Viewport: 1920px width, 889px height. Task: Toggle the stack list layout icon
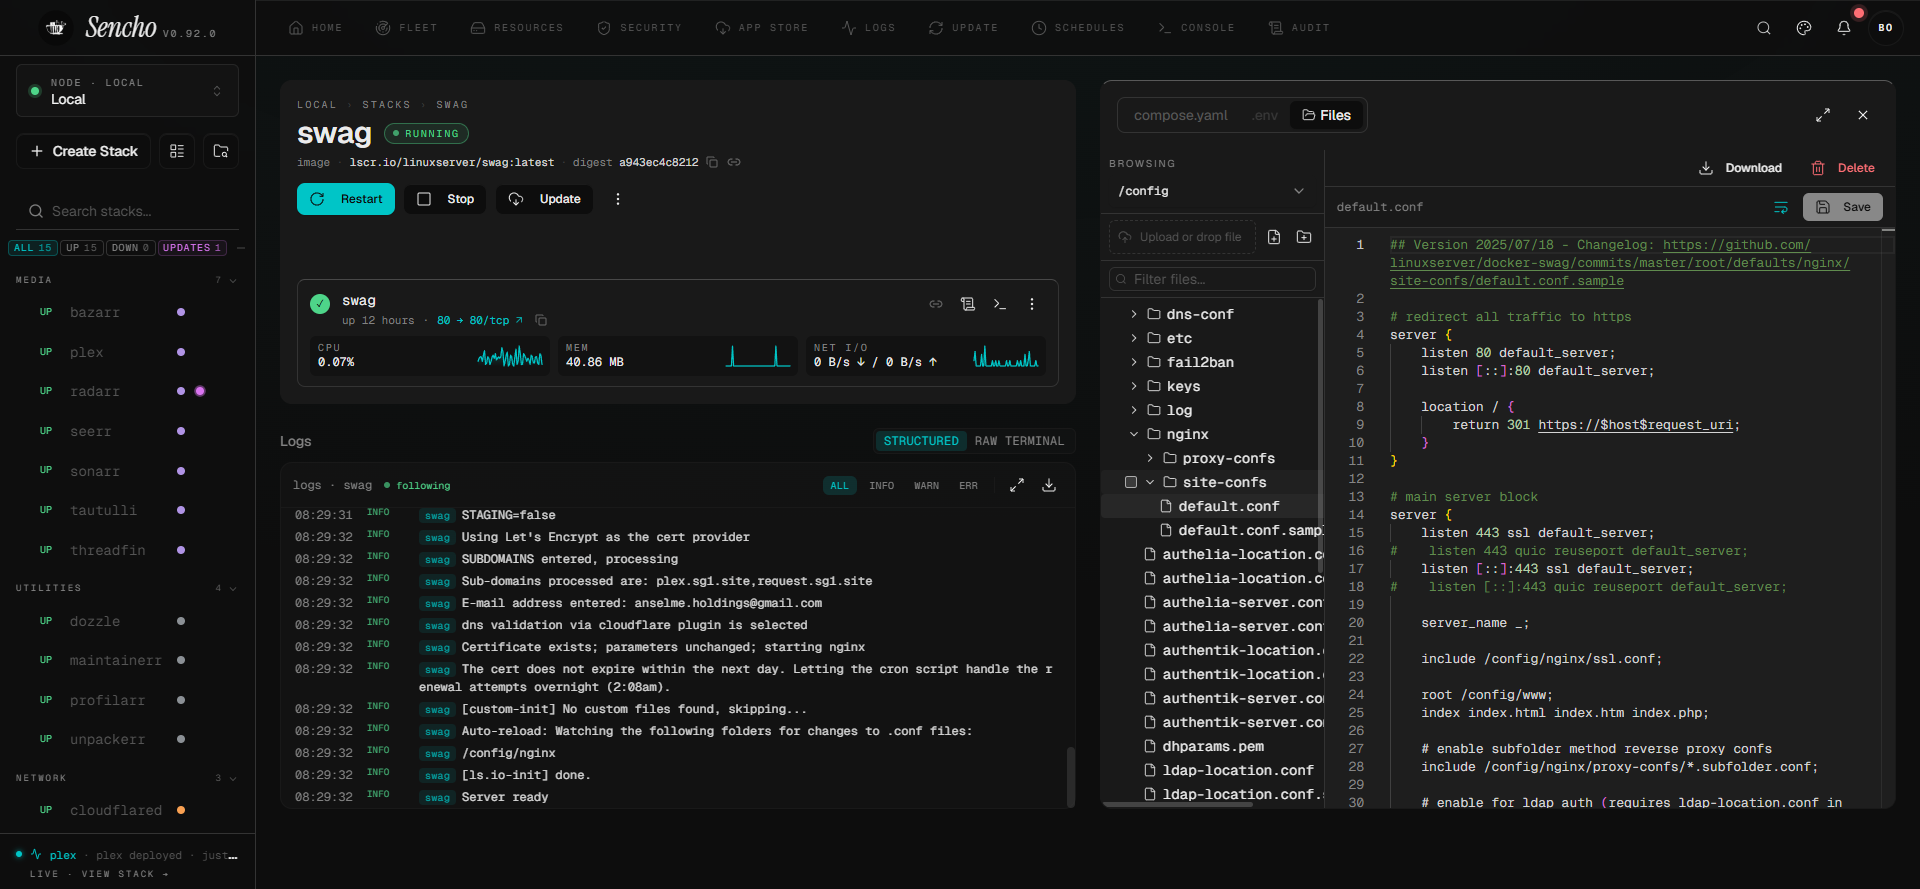[x=177, y=151]
